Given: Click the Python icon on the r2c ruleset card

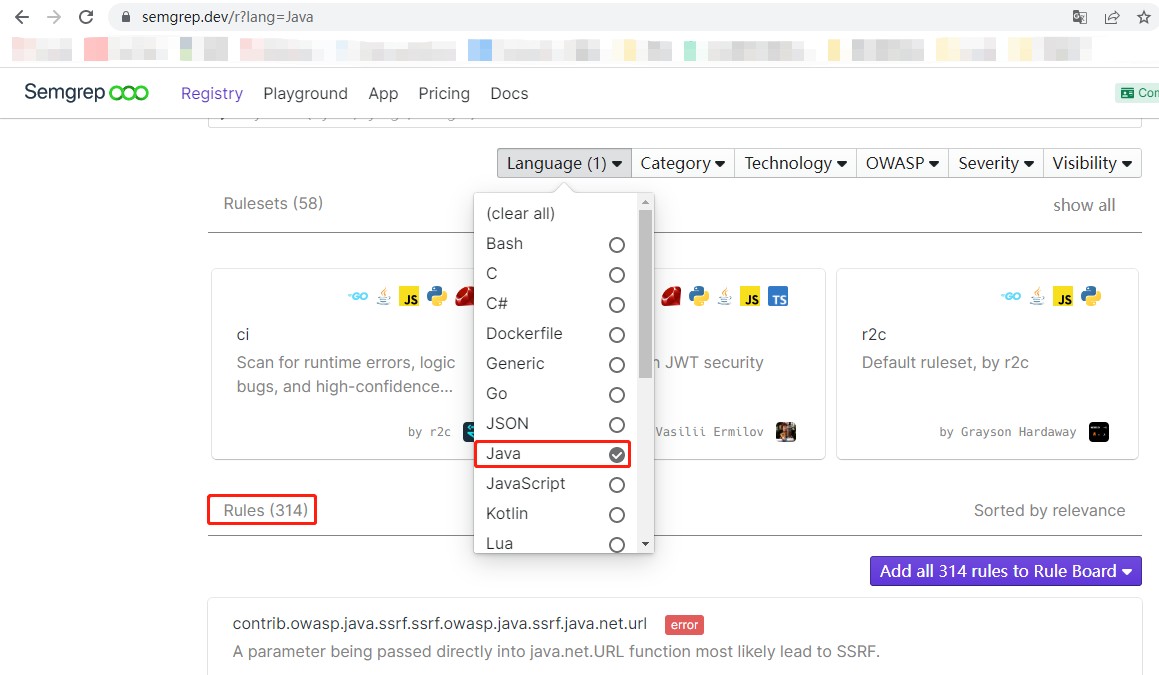Looking at the screenshot, I should tap(1091, 296).
